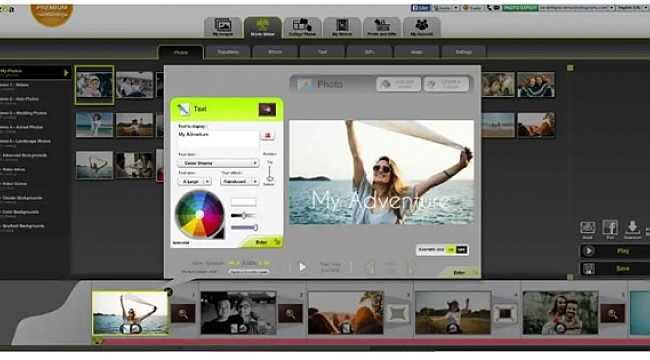Screen dimensions: 650x360
Task: Turn automatic crop ON
Action: pos(451,250)
